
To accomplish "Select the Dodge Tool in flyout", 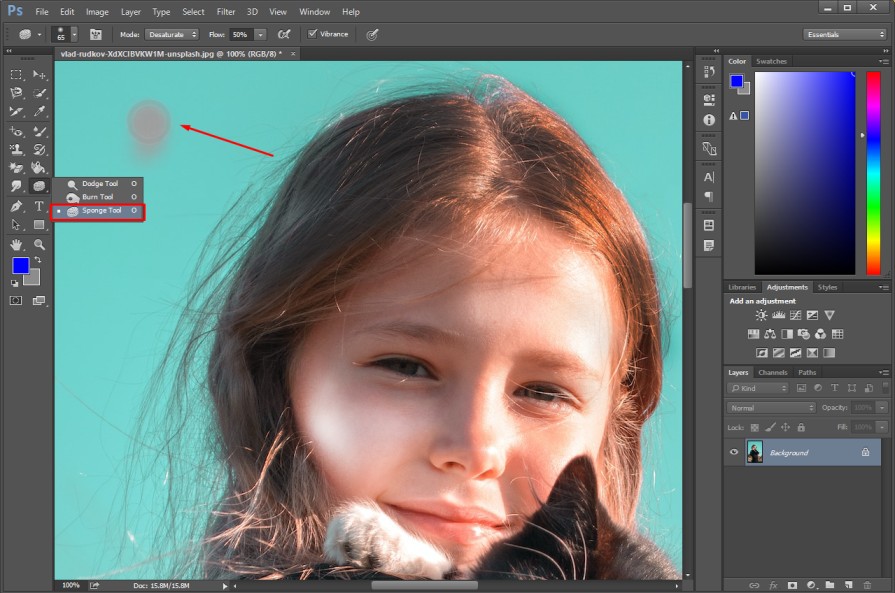I will (x=98, y=184).
